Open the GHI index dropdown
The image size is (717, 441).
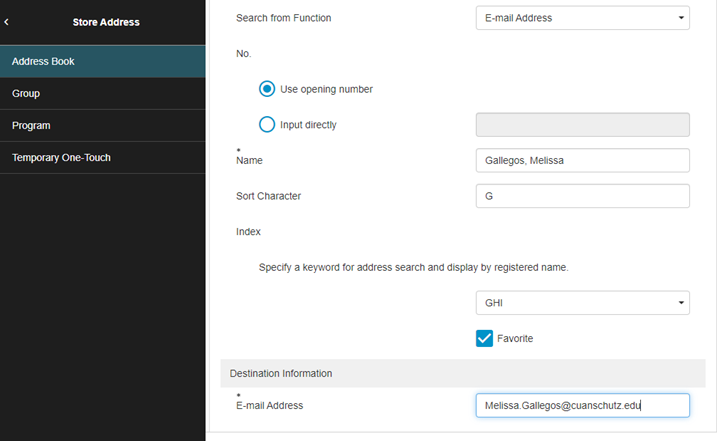582,303
